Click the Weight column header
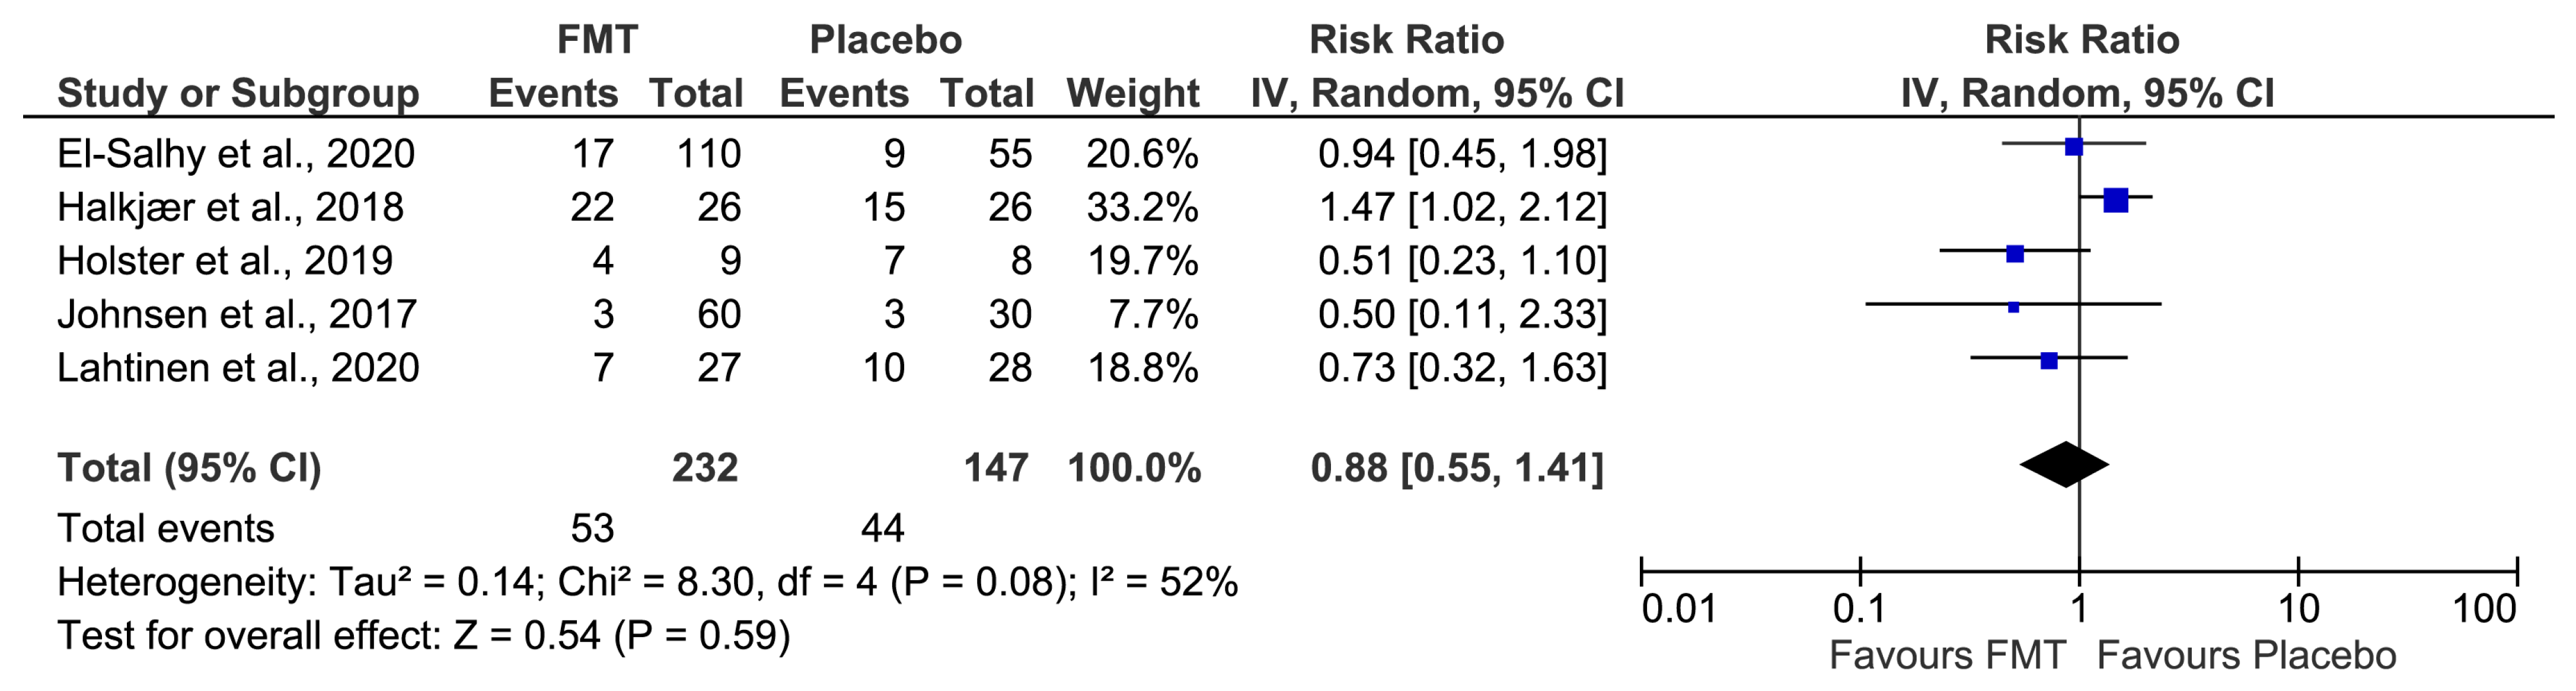 1132,94
